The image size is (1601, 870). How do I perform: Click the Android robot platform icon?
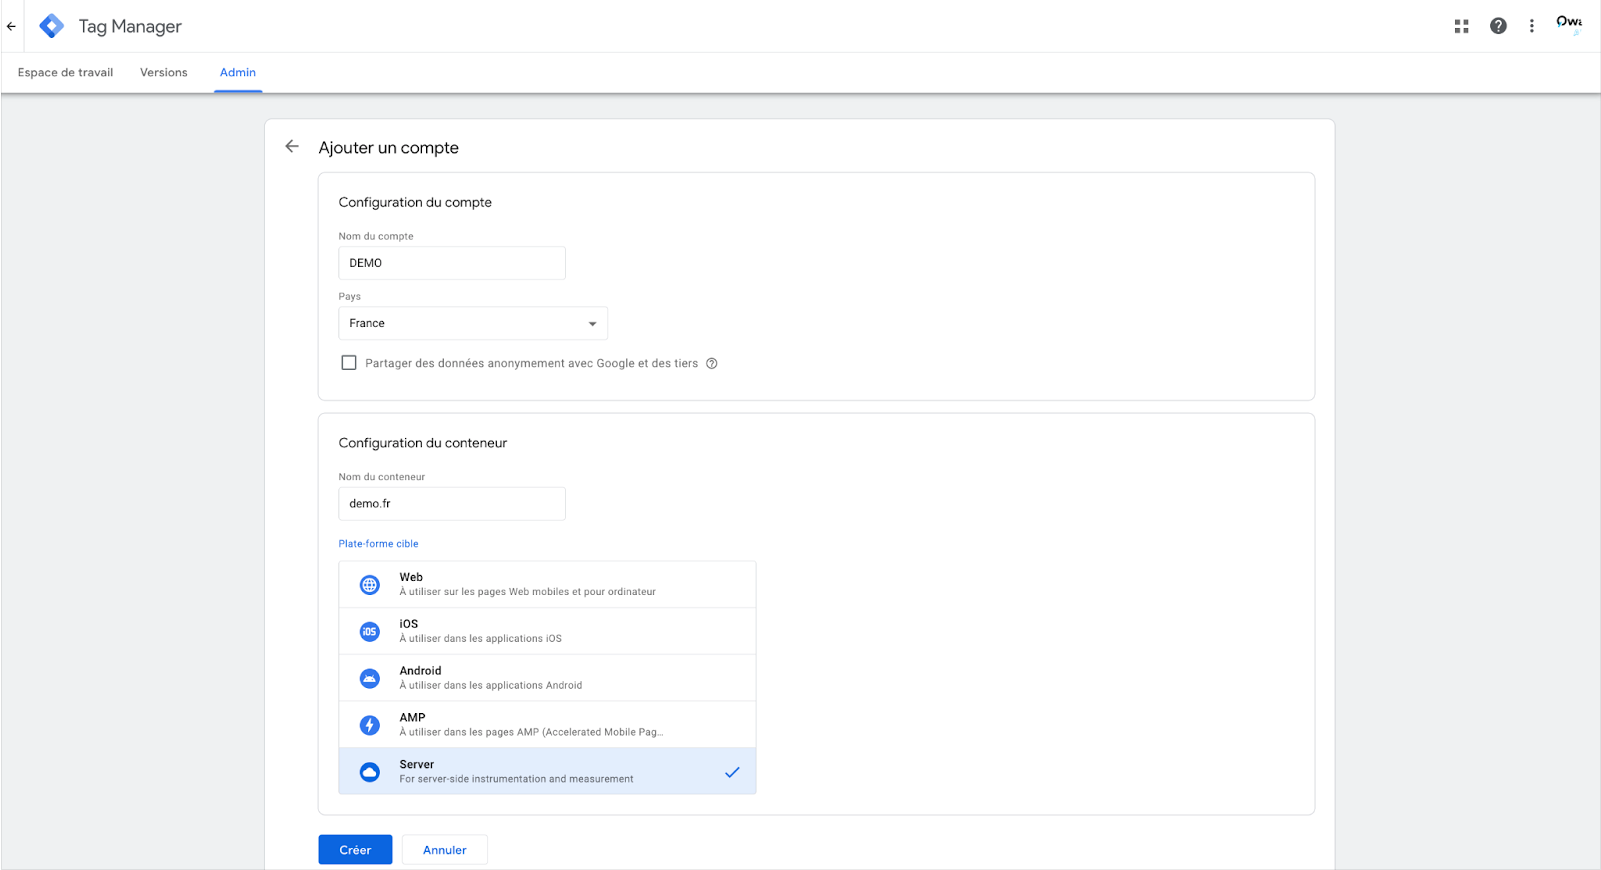370,678
